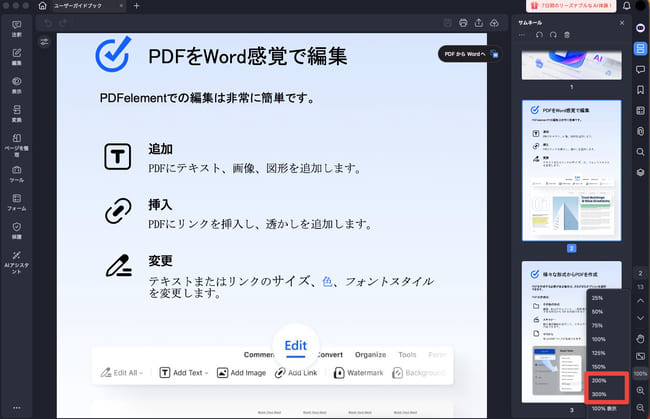This screenshot has width=650, height=419.
Task: Open the notification bell
Action: (x=627, y=6)
